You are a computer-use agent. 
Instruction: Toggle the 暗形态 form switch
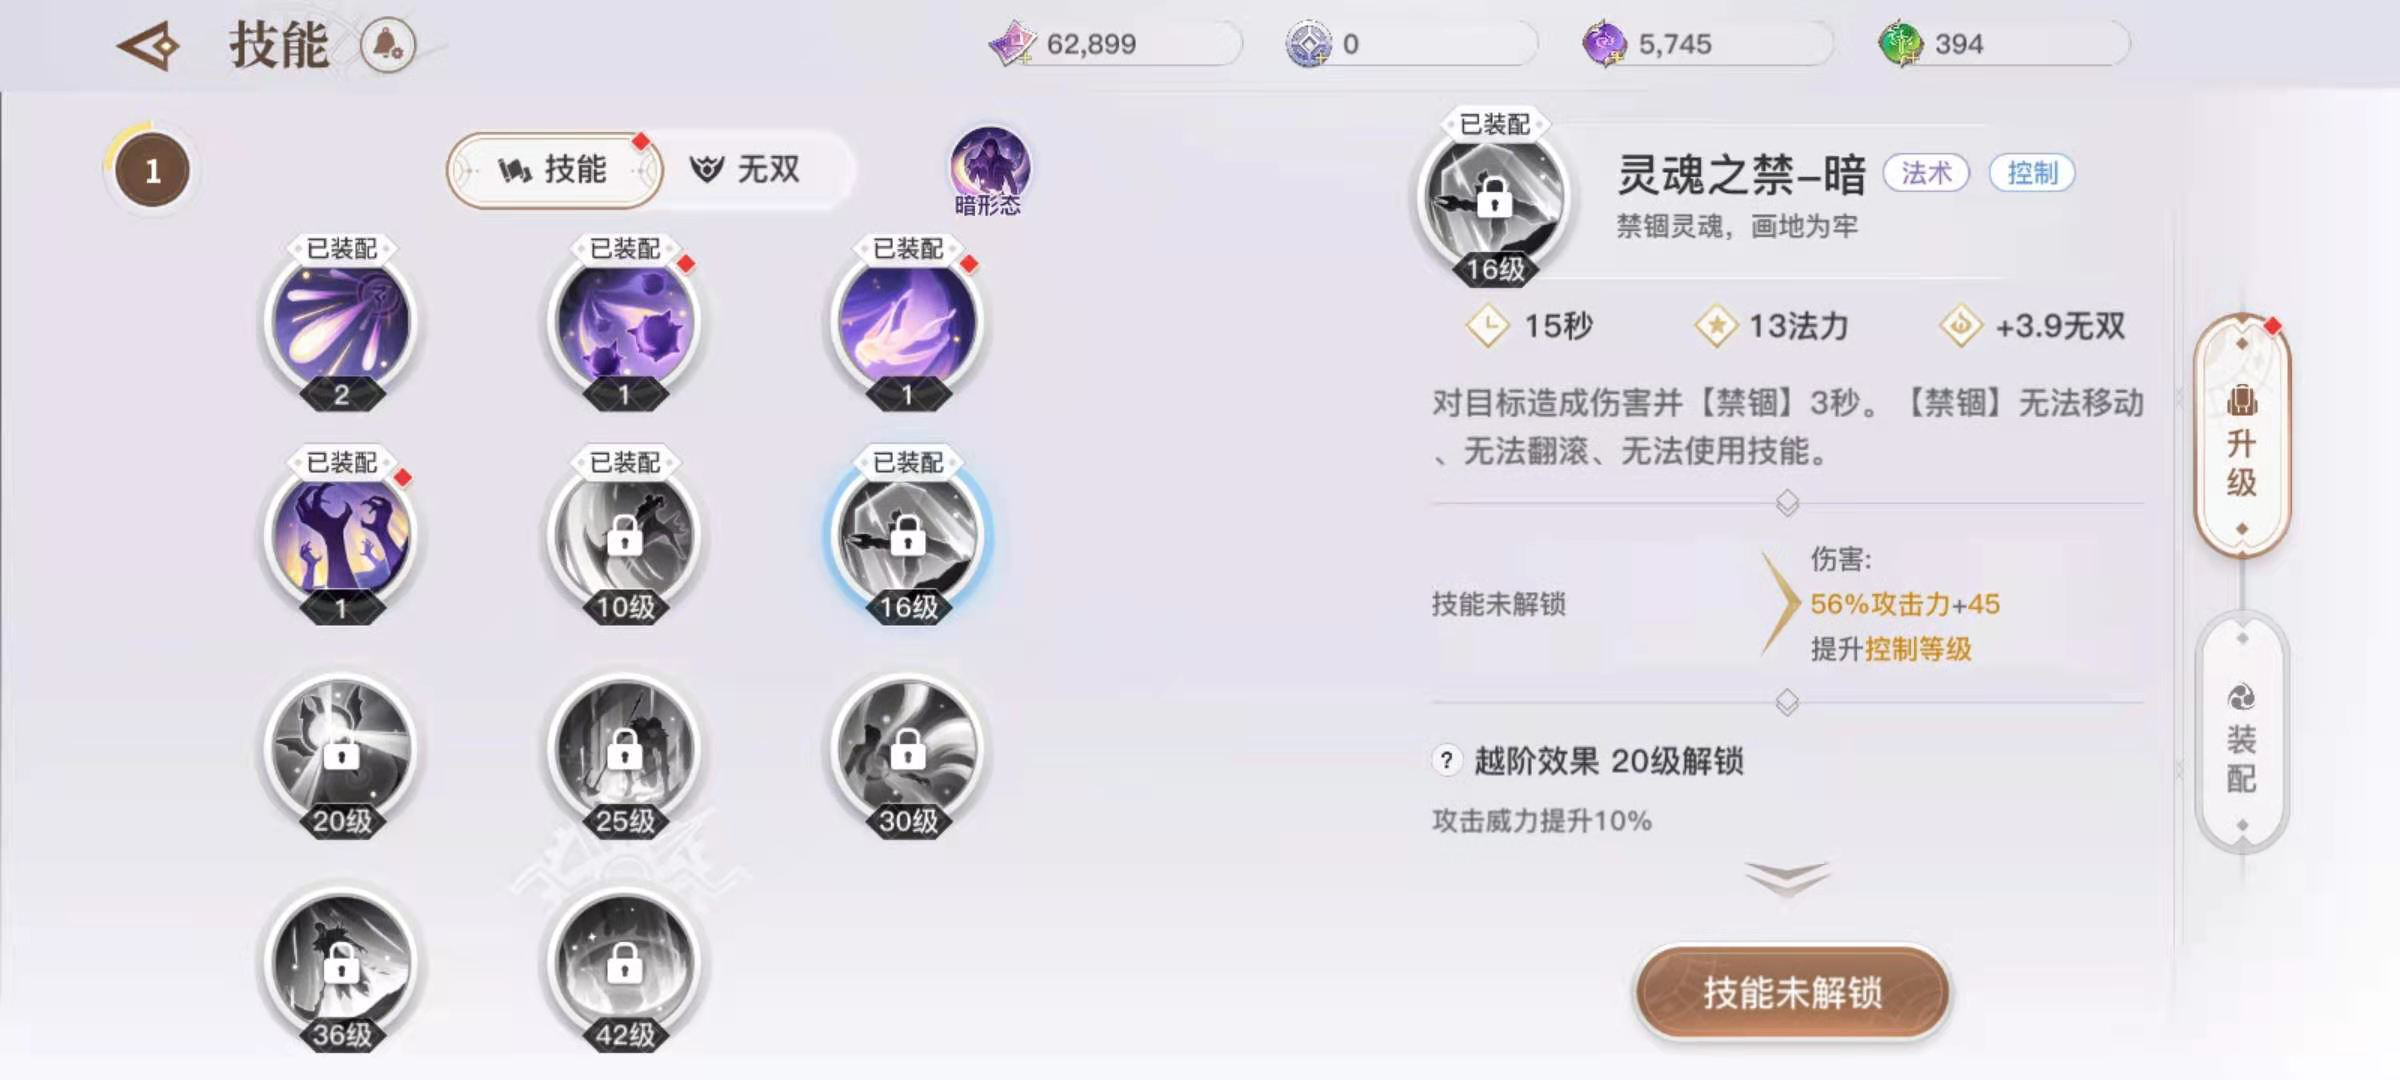click(x=989, y=172)
